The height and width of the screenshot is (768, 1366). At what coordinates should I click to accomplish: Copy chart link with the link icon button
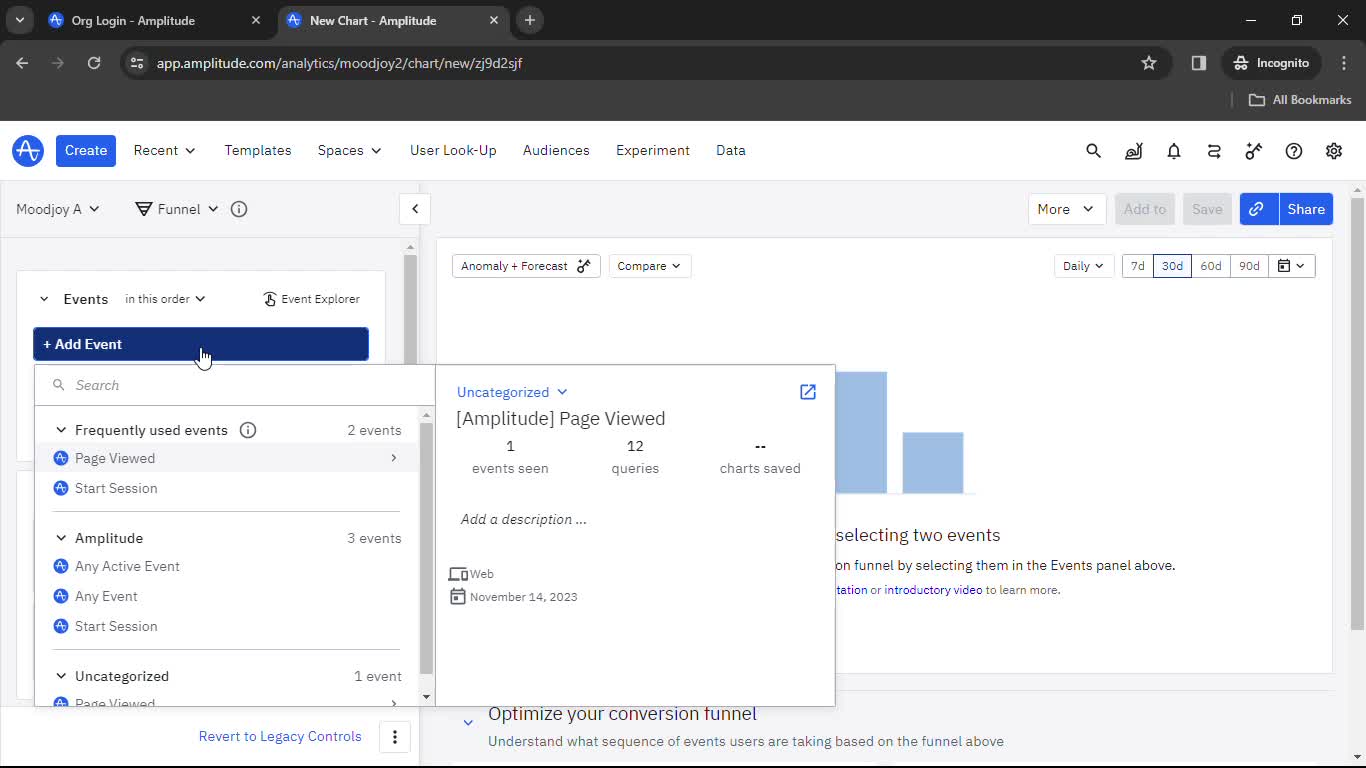pos(1258,209)
